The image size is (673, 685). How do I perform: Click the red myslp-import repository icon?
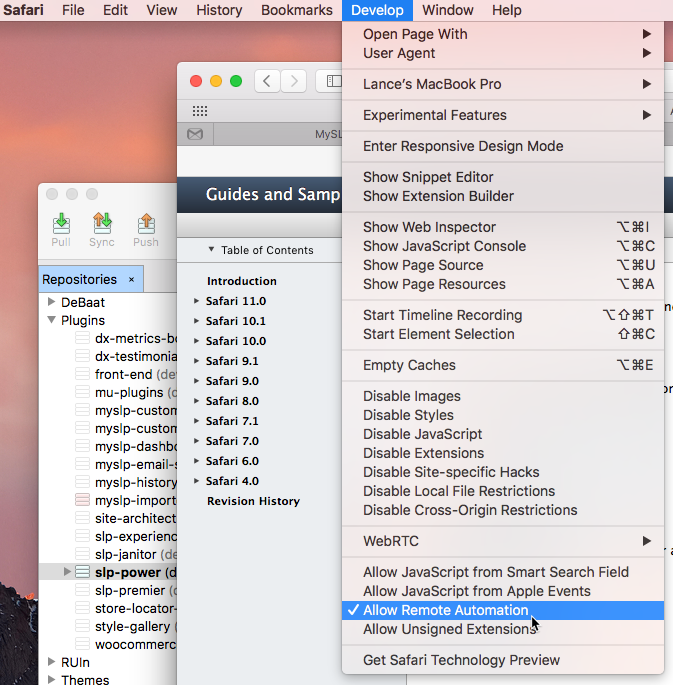(83, 500)
